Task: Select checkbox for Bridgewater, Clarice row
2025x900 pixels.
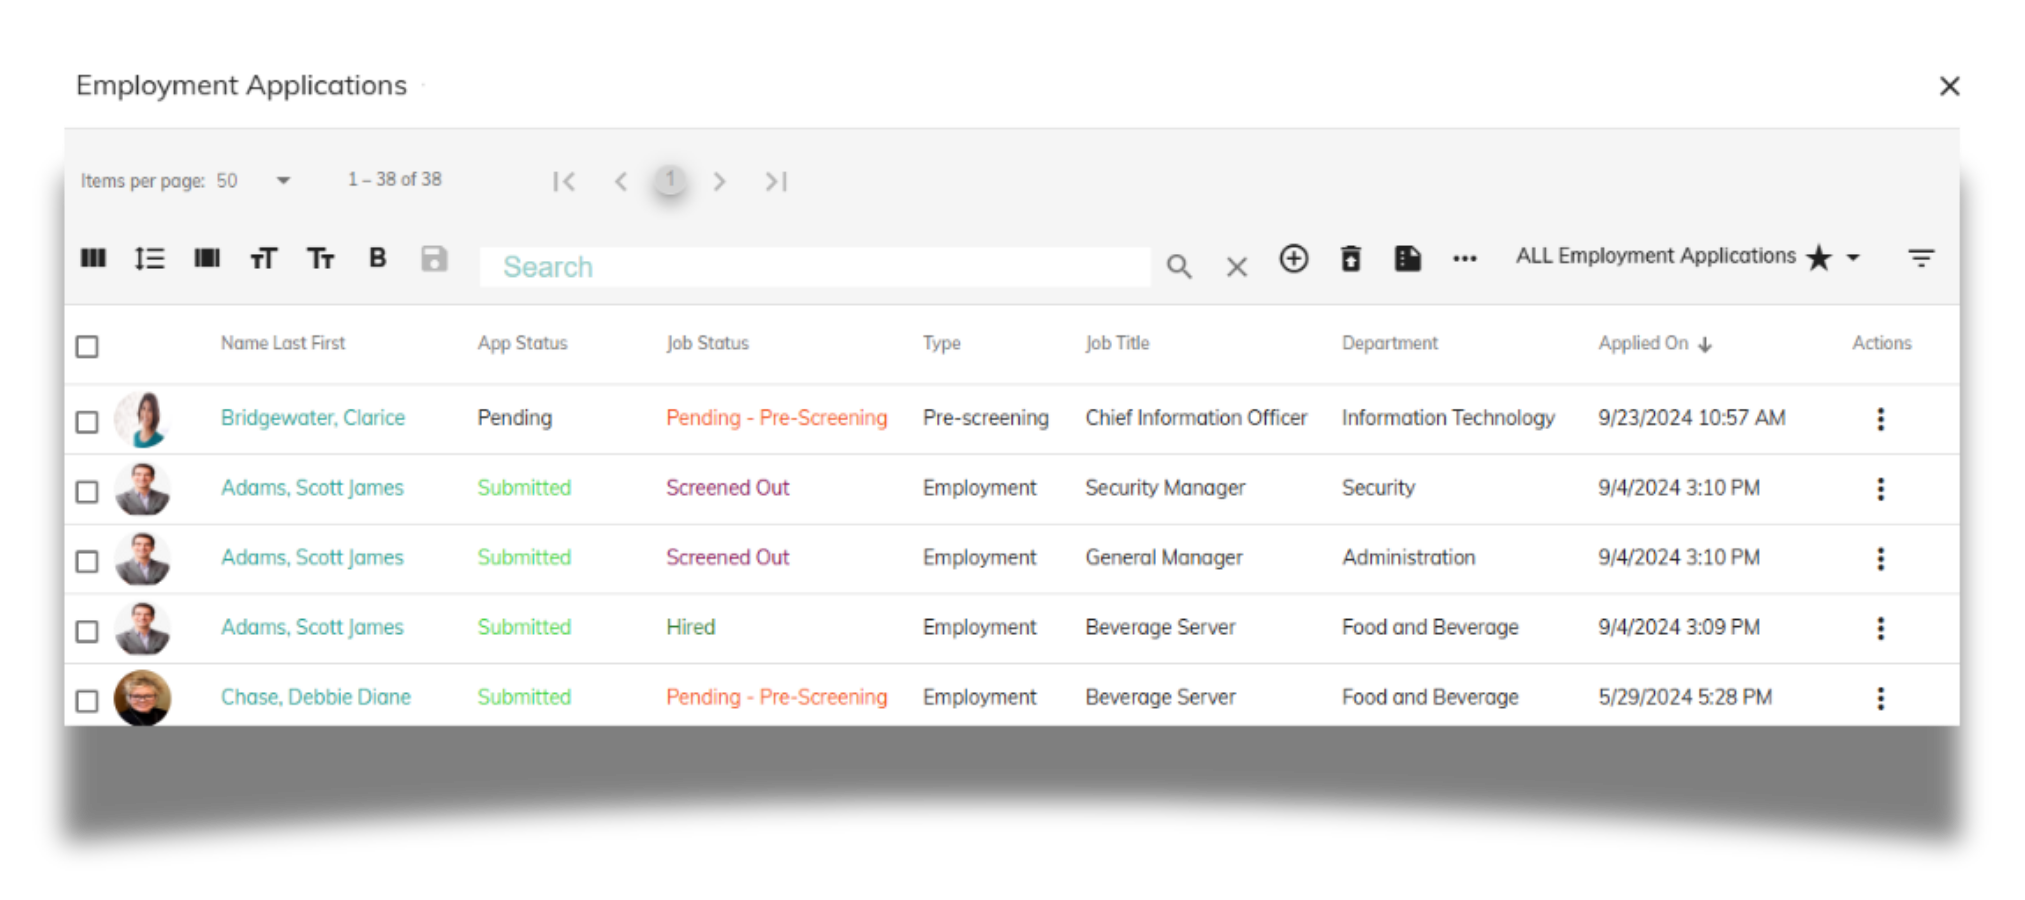Action: [x=88, y=422]
